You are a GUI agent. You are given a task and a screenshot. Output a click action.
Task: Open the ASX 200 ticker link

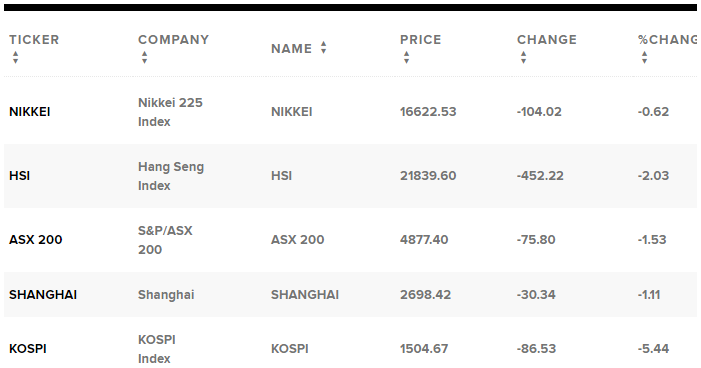click(x=36, y=240)
